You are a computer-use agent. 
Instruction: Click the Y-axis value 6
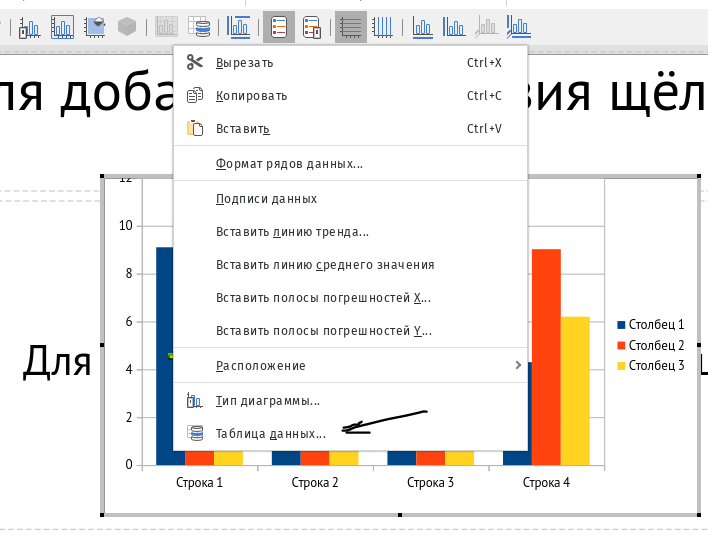(x=129, y=321)
